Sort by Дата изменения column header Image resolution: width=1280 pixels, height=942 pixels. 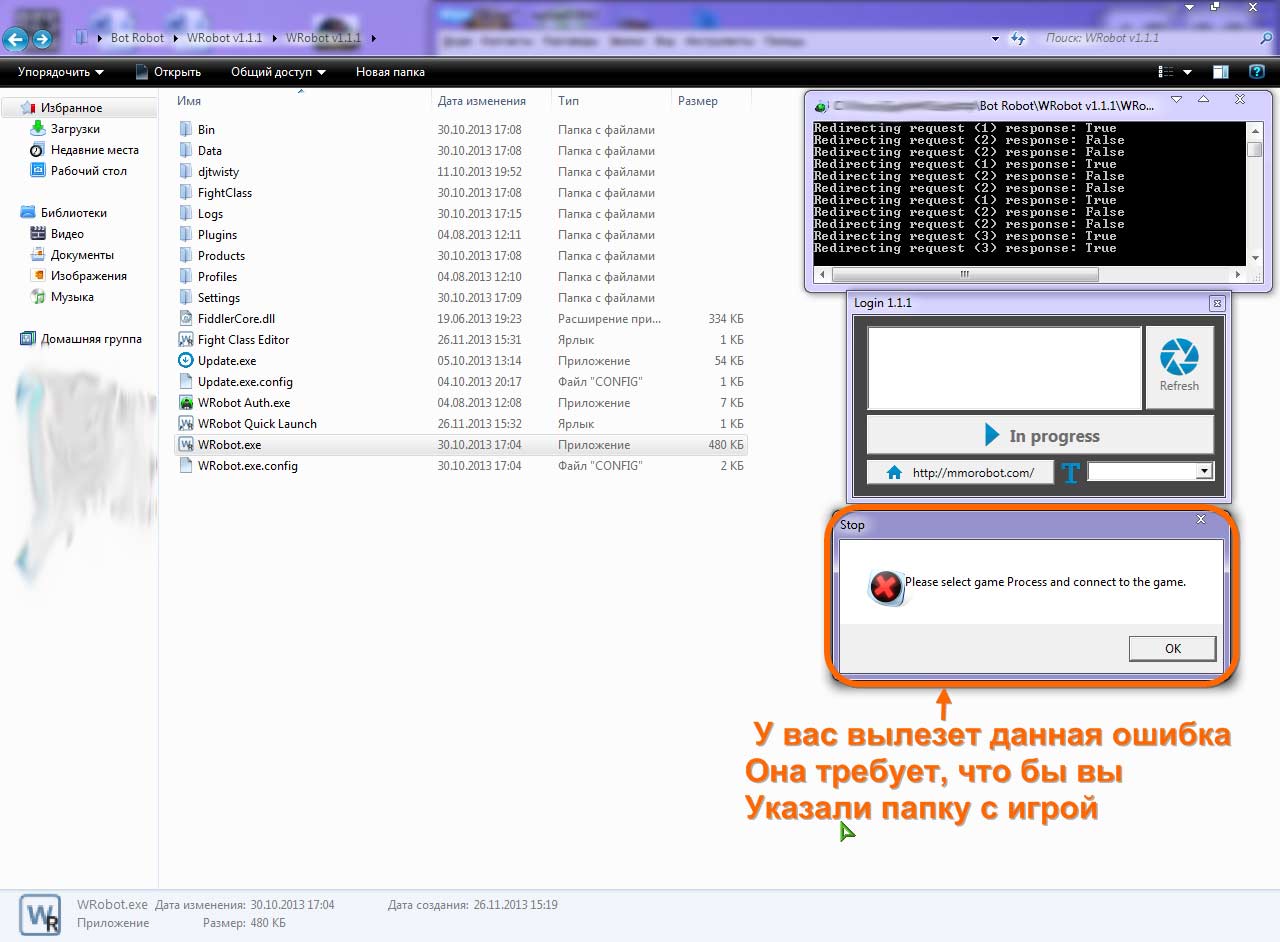(482, 101)
